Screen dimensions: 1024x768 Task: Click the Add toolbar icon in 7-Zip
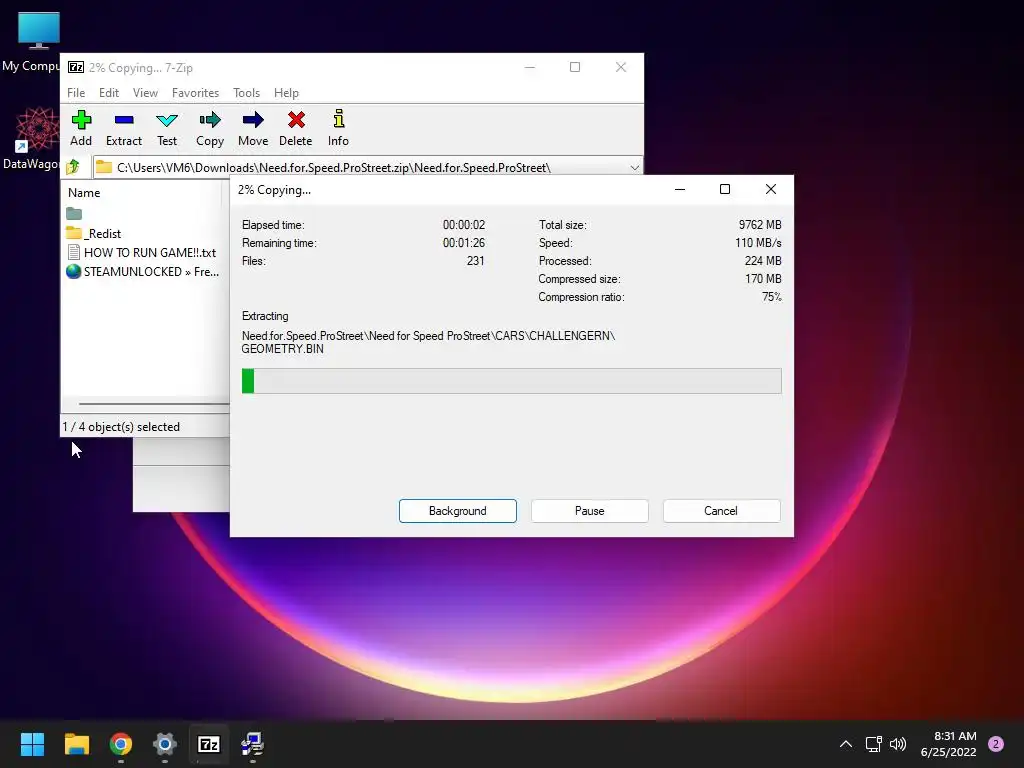[81, 128]
